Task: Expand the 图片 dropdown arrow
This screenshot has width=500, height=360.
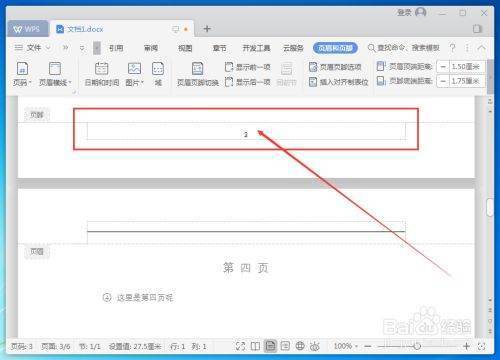Action: click(143, 82)
